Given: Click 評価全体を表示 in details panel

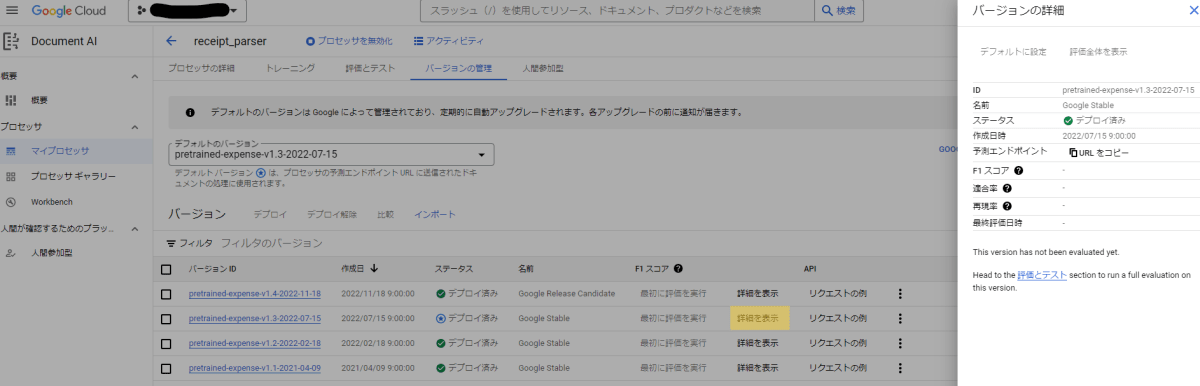Looking at the screenshot, I should click(1098, 51).
